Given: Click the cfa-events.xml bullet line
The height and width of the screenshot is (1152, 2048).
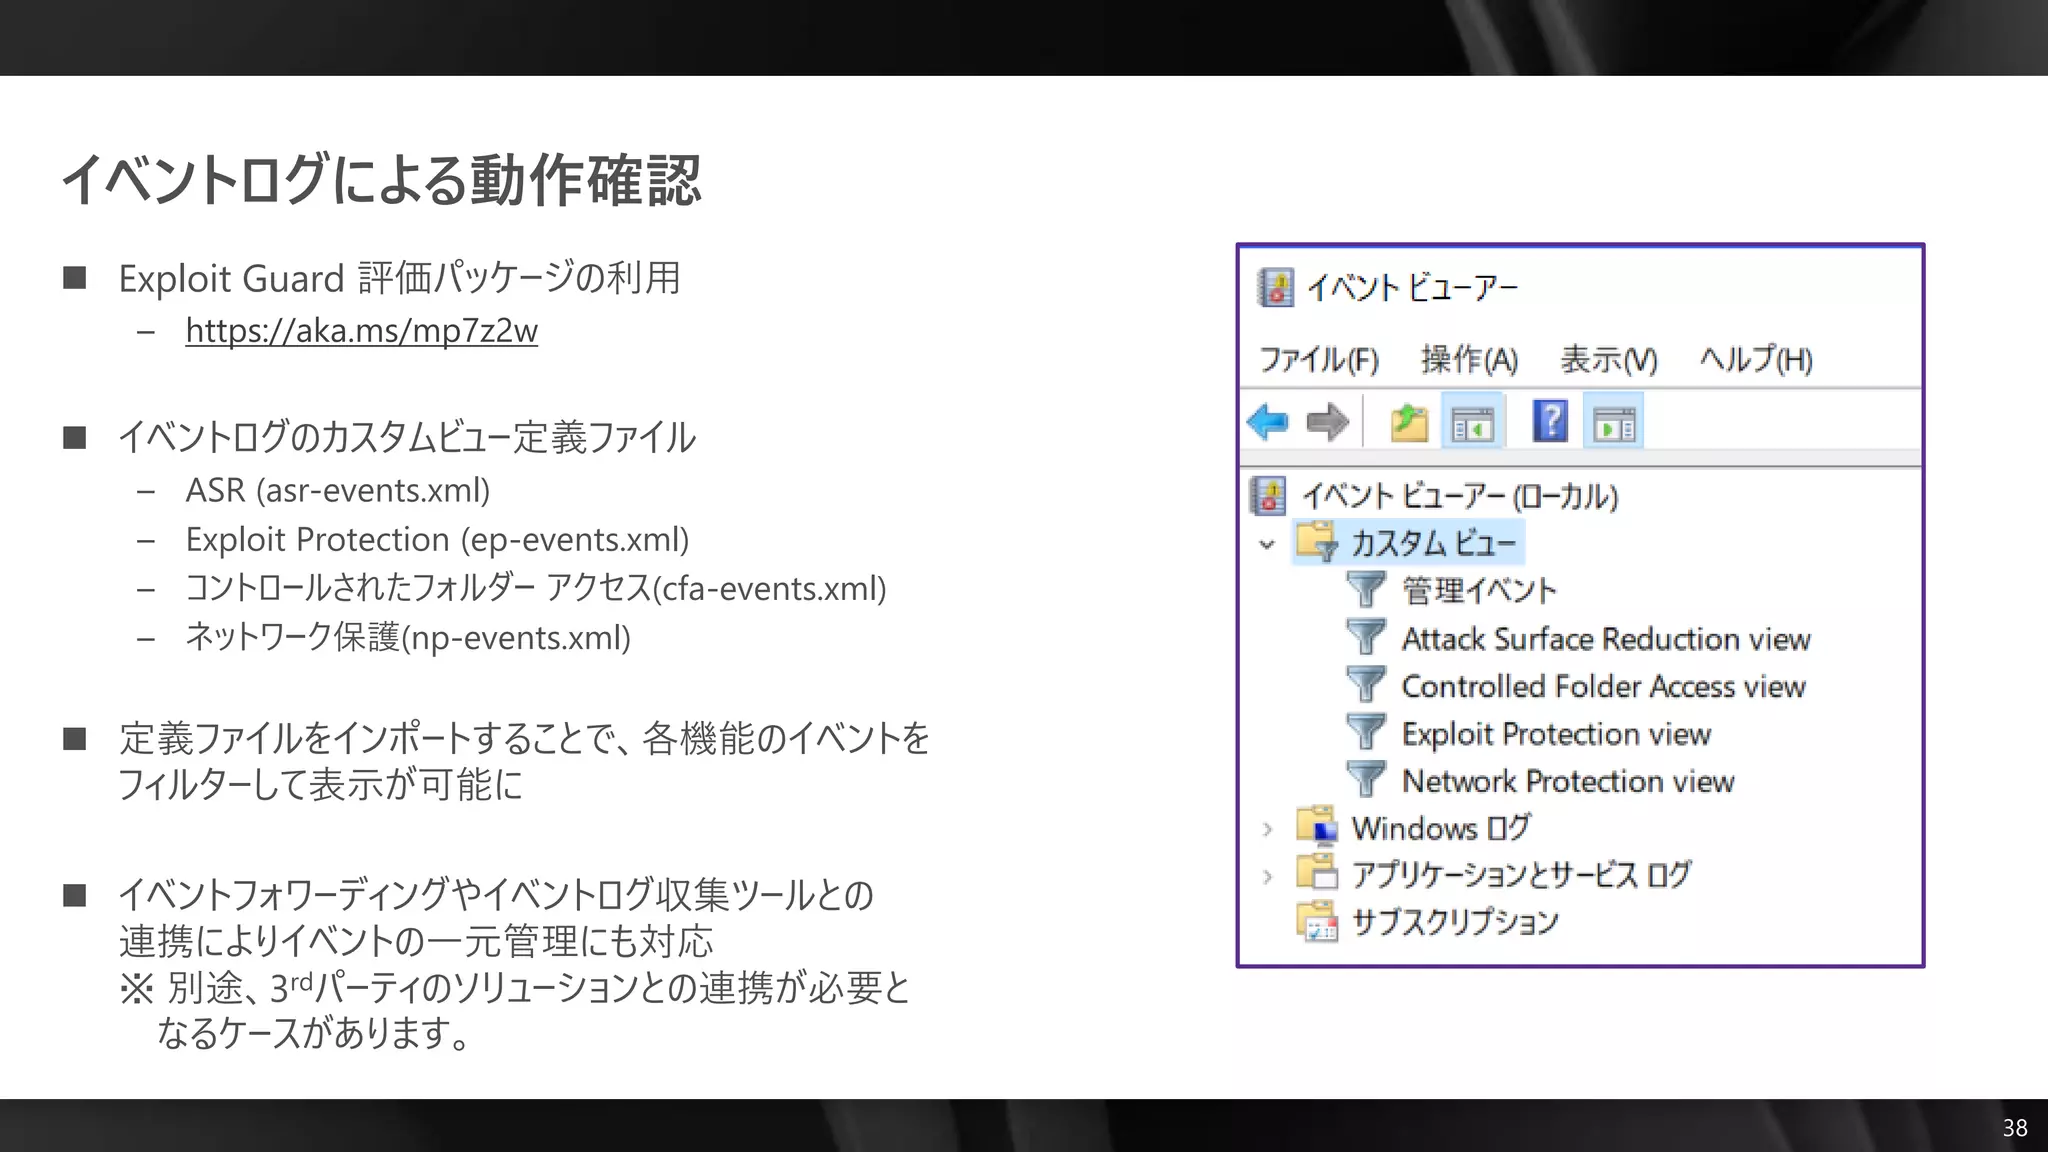Looking at the screenshot, I should (536, 588).
